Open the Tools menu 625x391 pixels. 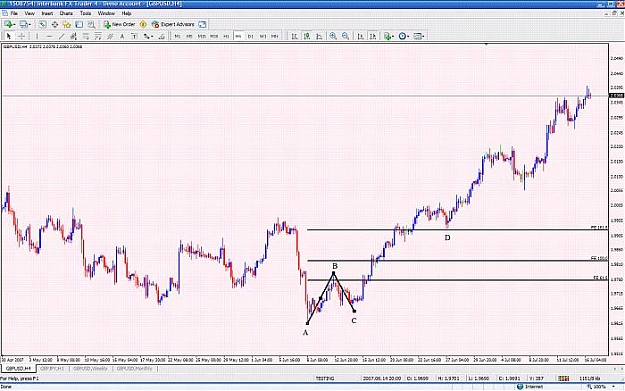pyautogui.click(x=86, y=13)
